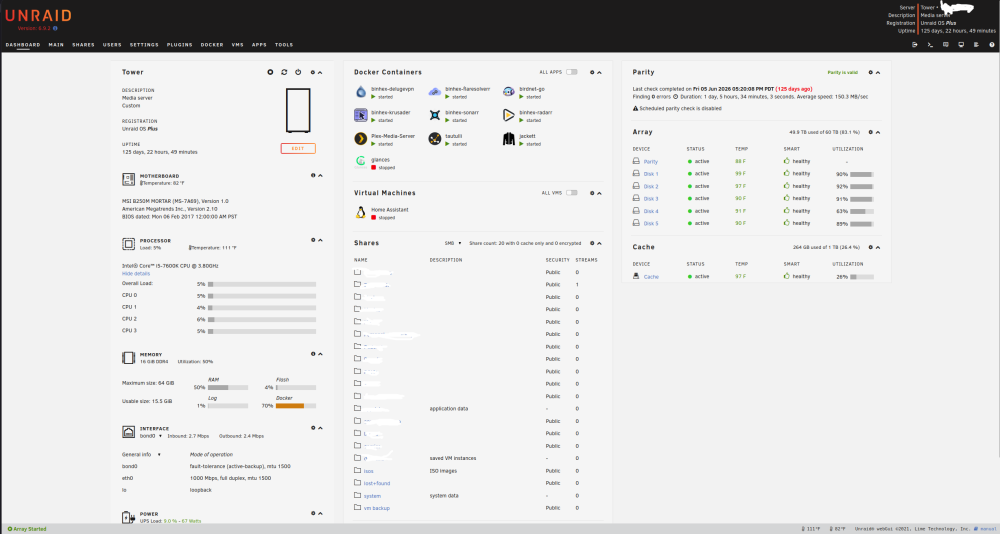Click the Motherboard info icon
The image size is (1000, 534).
point(313,175)
